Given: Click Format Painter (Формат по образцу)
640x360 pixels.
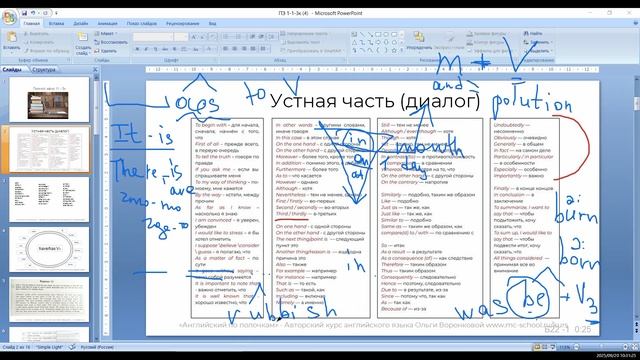Looking at the screenshot, I should (47, 51).
